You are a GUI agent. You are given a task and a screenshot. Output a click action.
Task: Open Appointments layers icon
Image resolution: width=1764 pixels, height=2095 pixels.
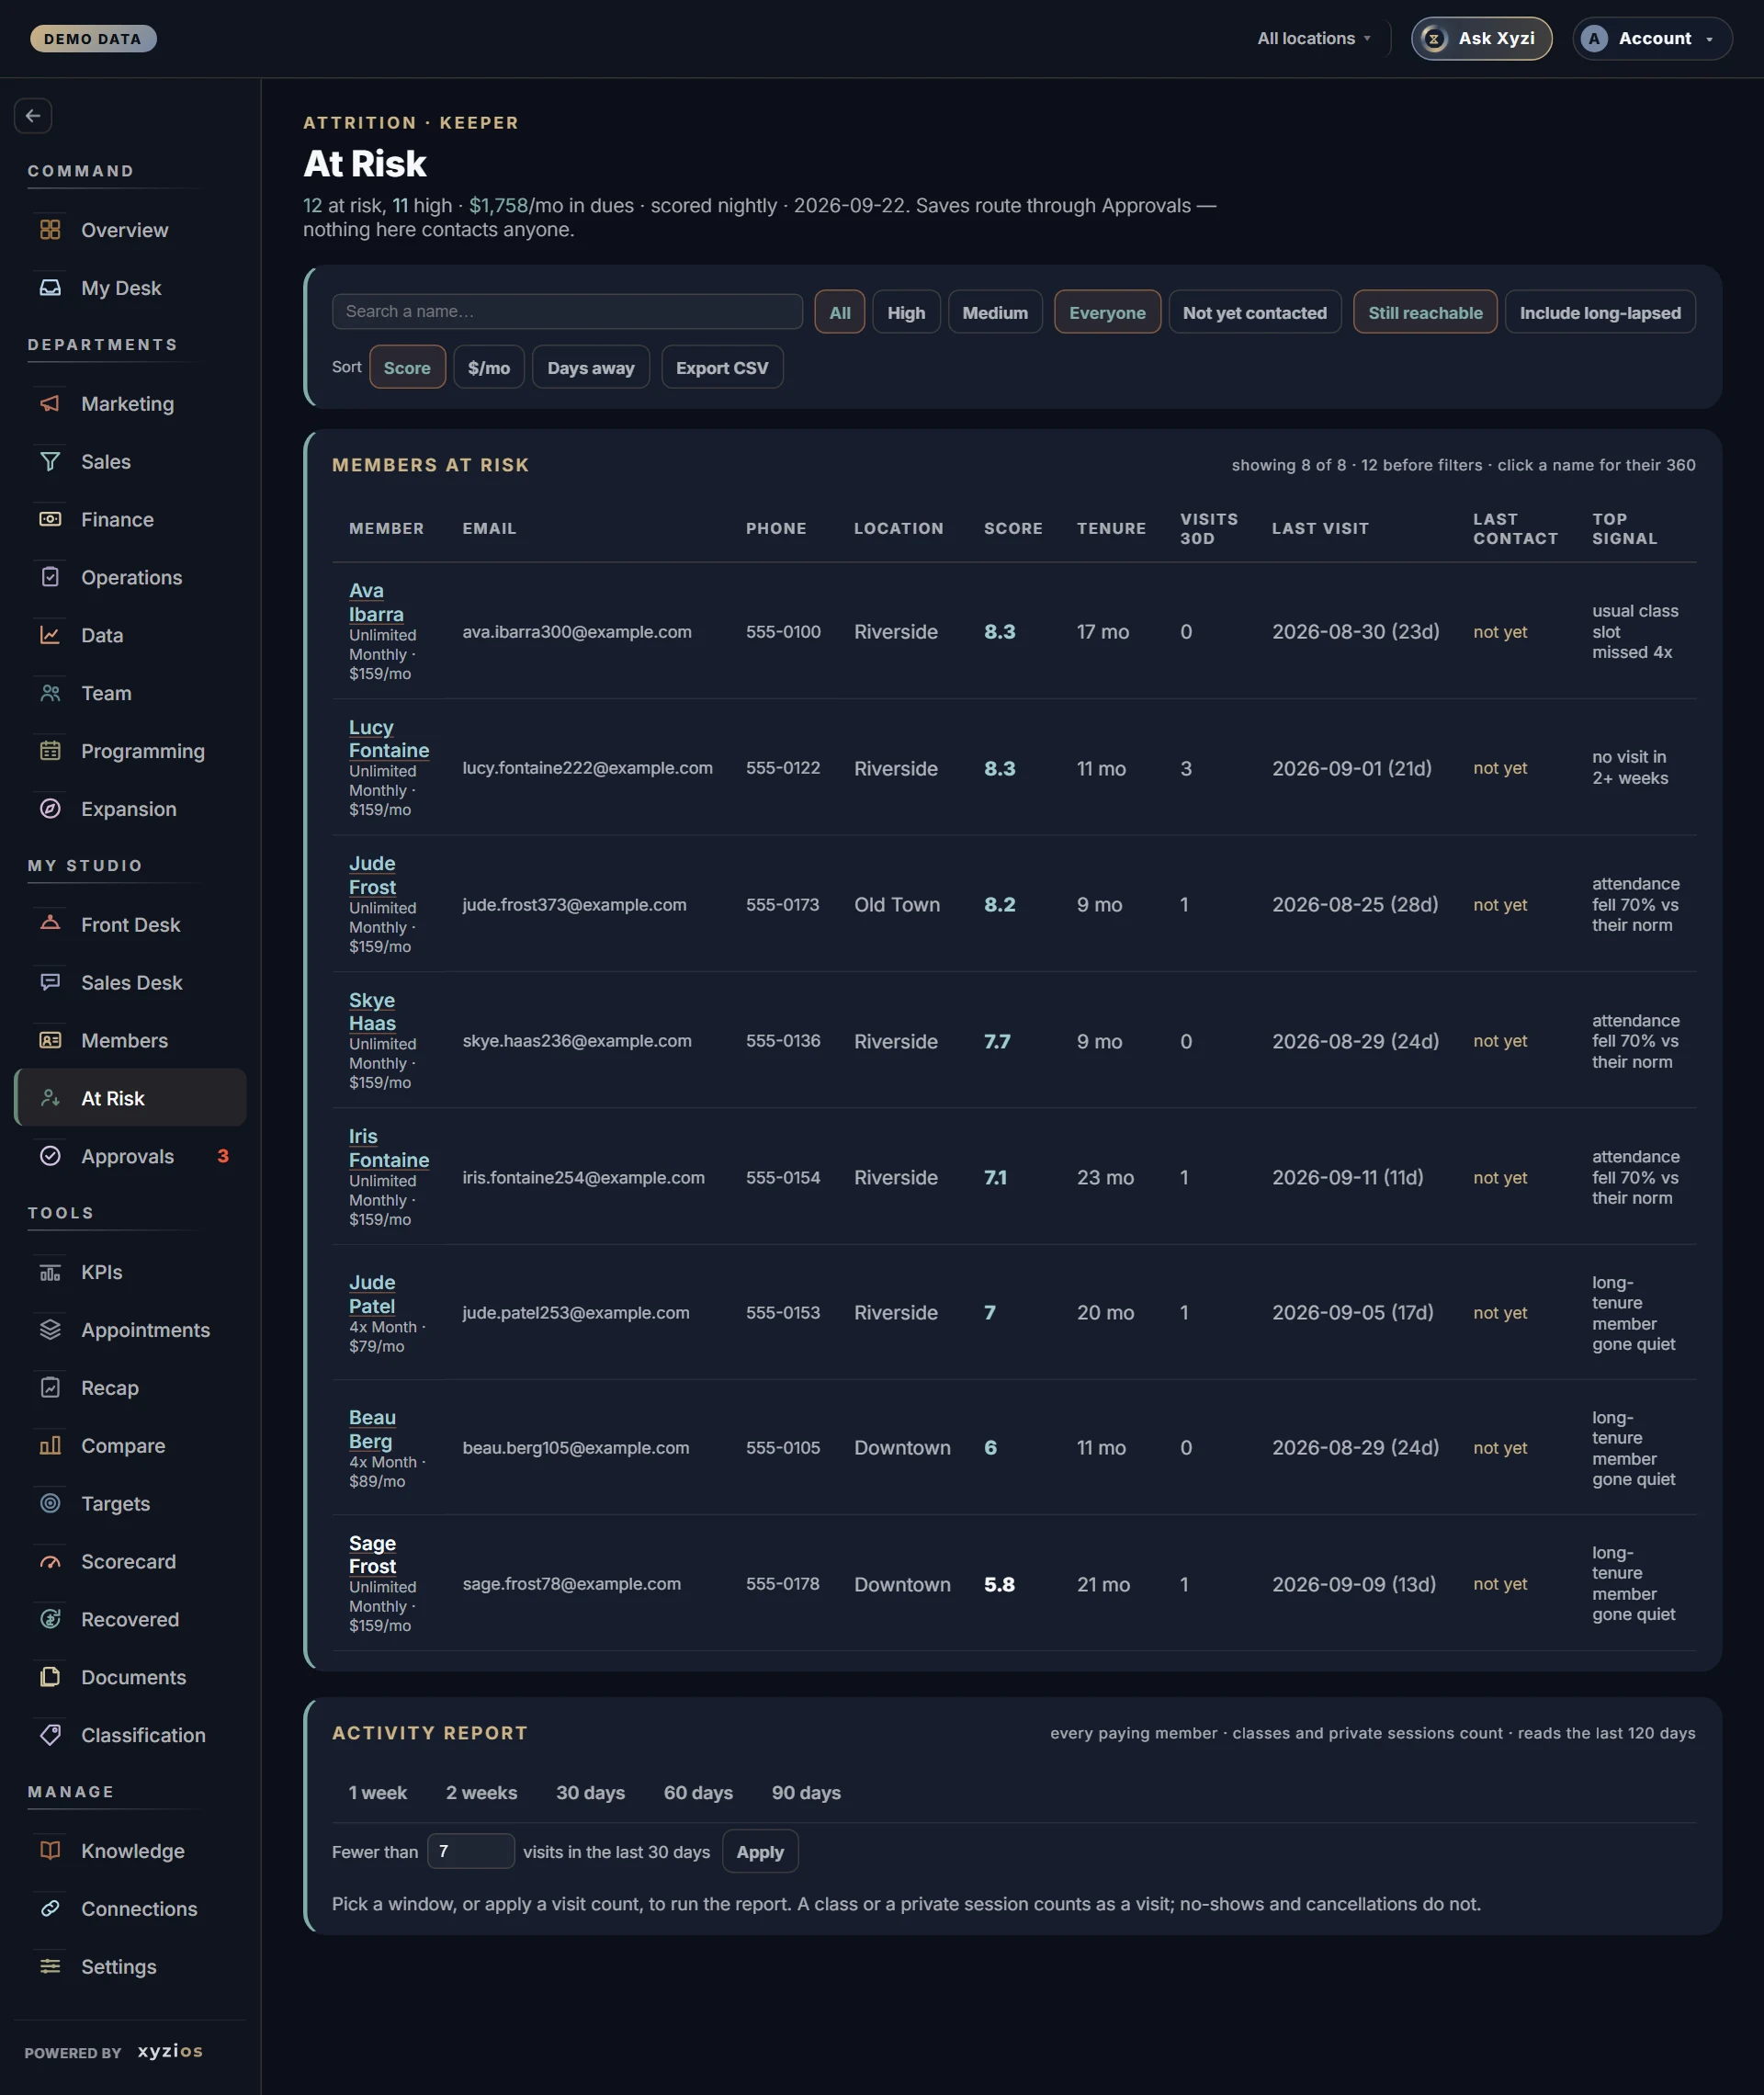pyautogui.click(x=50, y=1330)
